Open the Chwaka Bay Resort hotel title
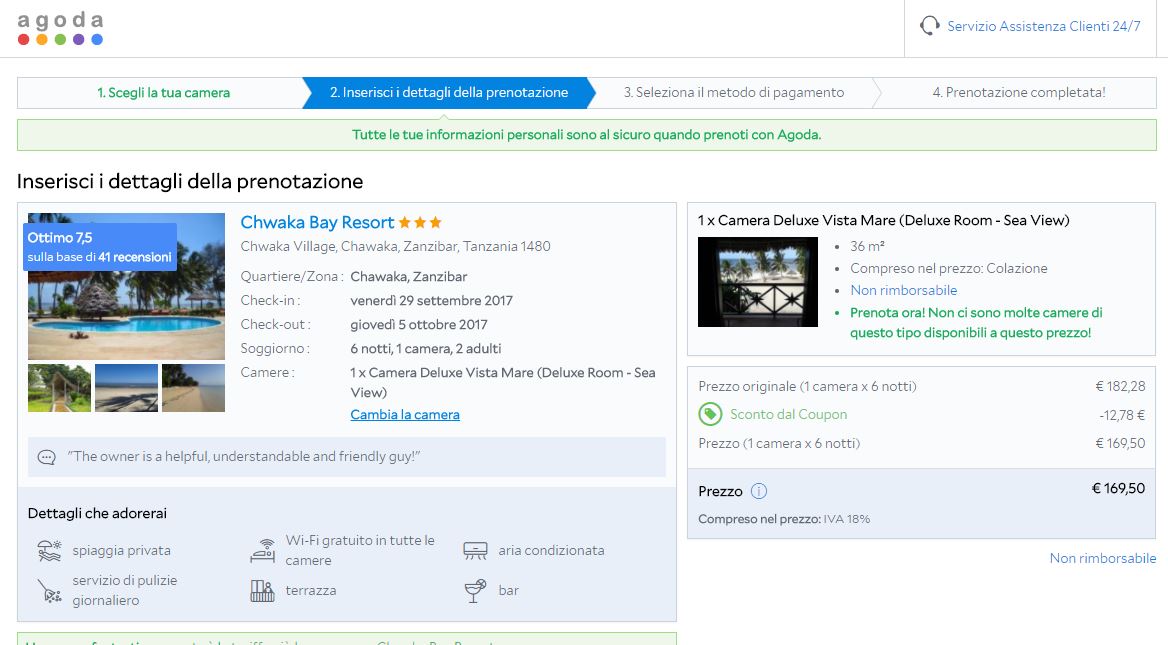Image resolution: width=1168 pixels, height=645 pixels. 317,222
